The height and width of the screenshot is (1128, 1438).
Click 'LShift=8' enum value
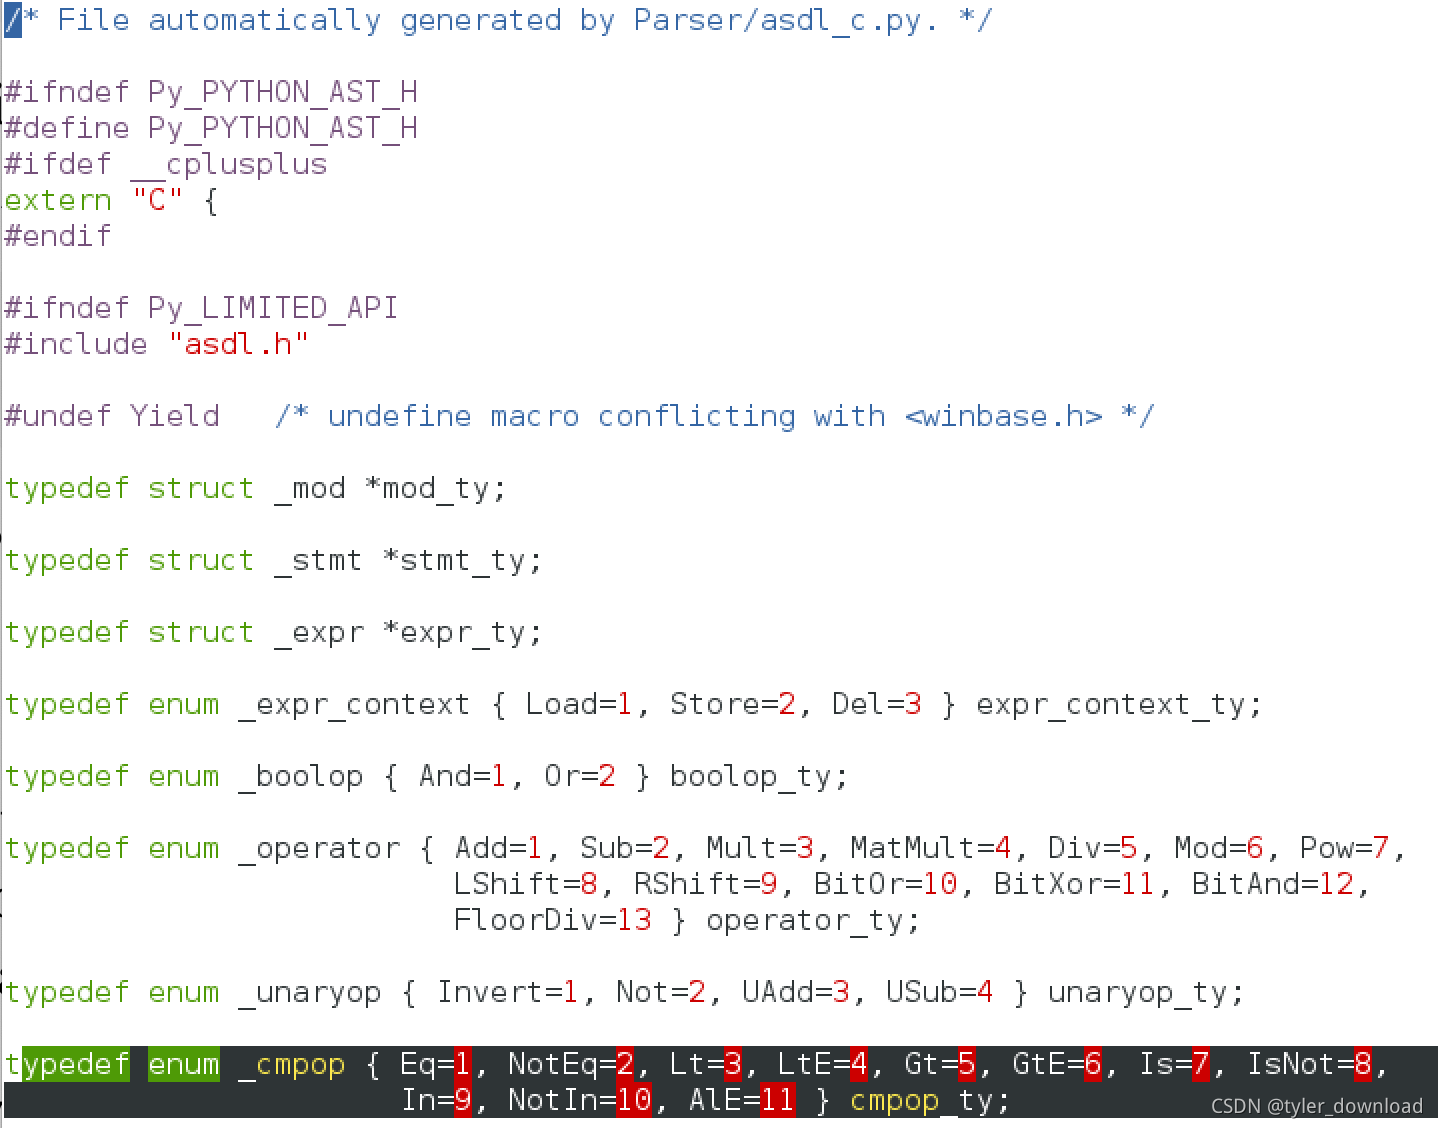[525, 885]
